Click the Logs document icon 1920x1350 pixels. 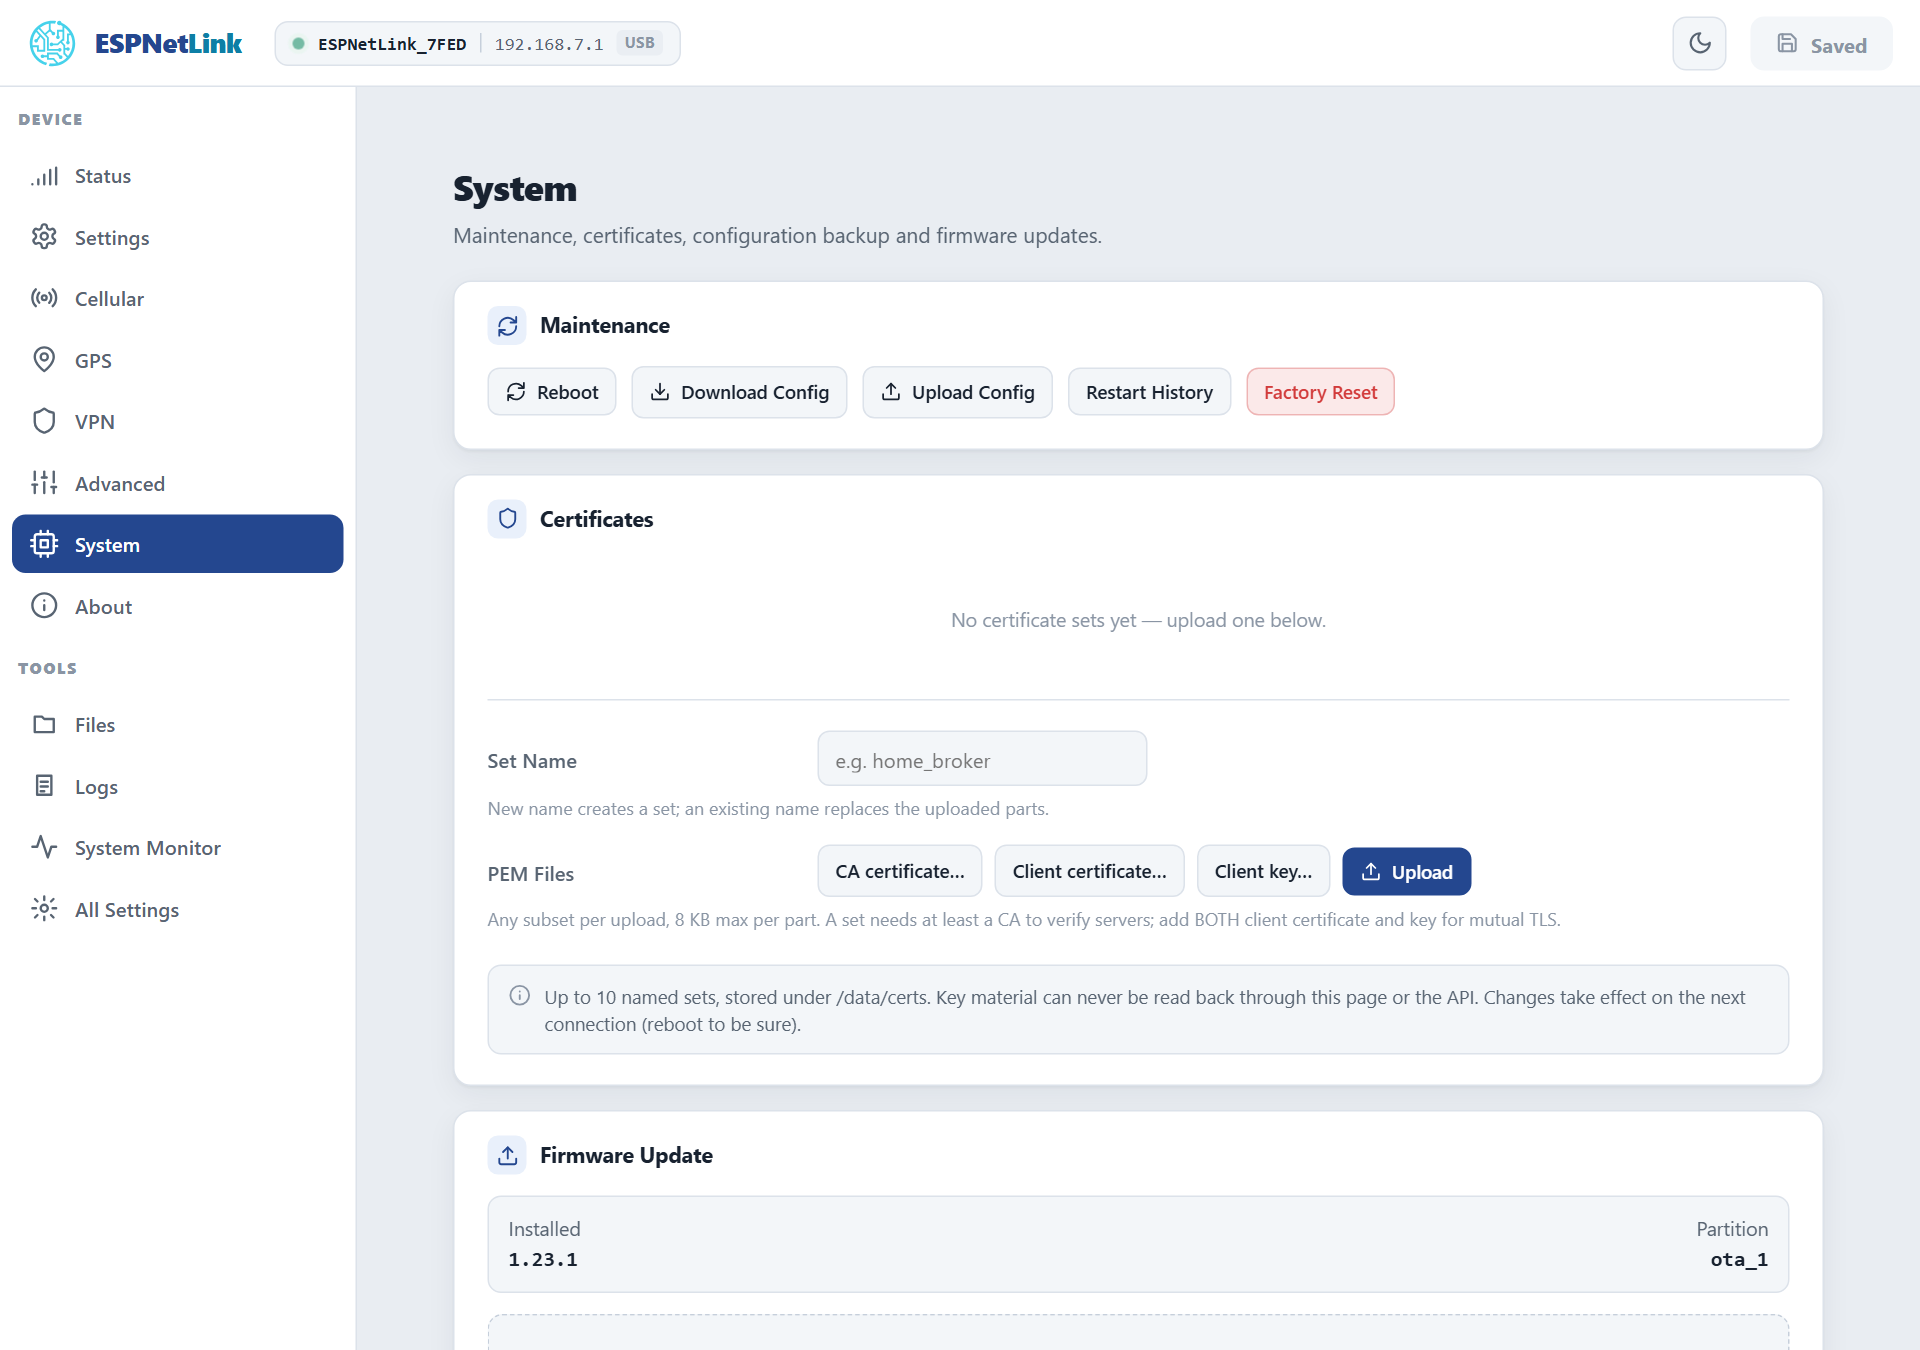pos(44,786)
